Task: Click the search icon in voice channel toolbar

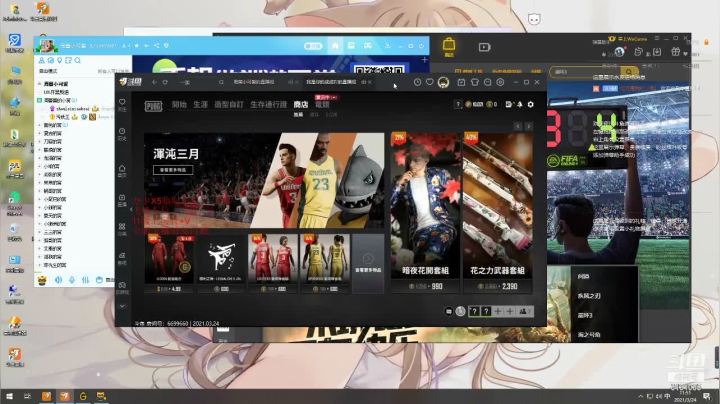Action: (78, 61)
